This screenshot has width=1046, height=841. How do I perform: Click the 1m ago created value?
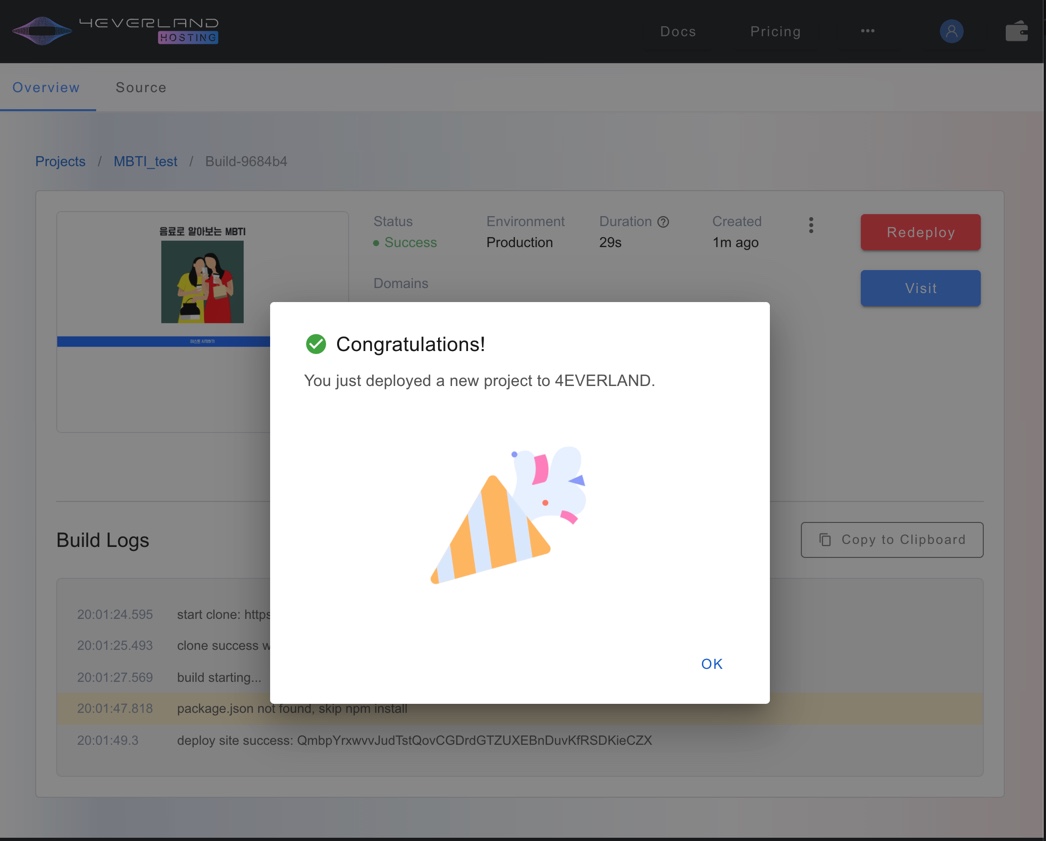(735, 243)
